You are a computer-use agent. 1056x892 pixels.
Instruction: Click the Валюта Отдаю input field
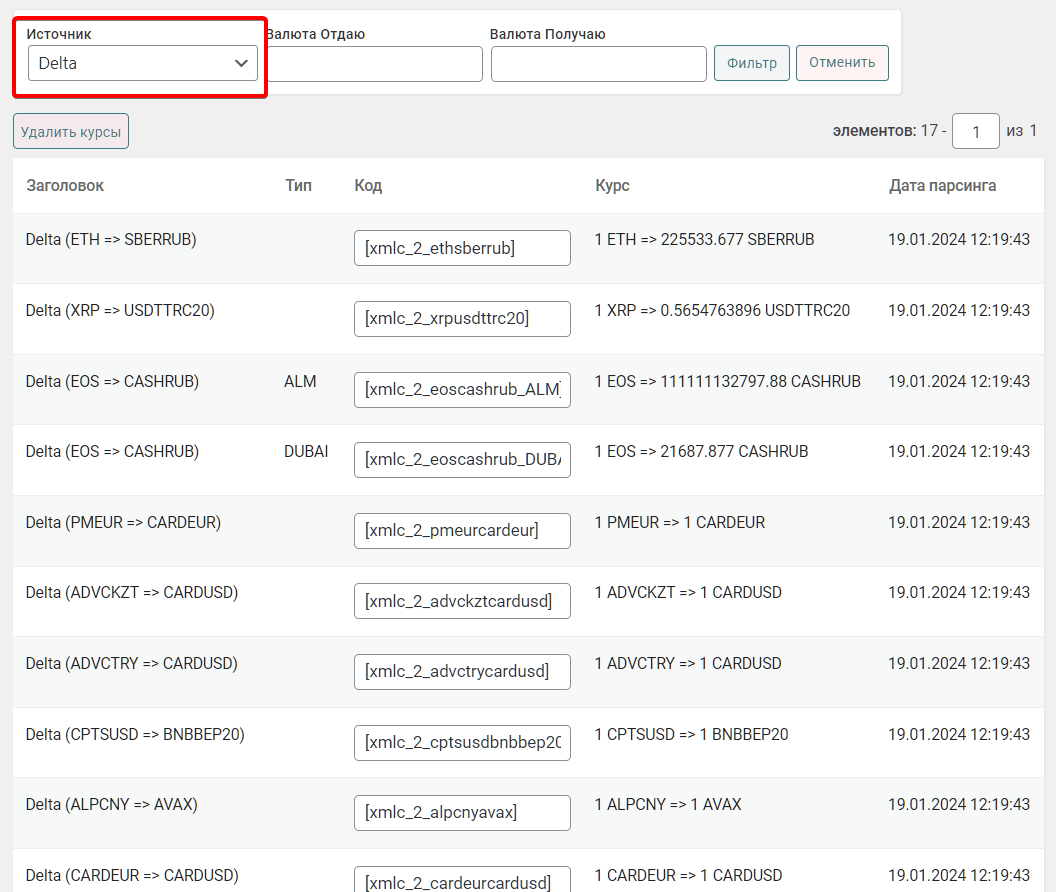coord(375,64)
